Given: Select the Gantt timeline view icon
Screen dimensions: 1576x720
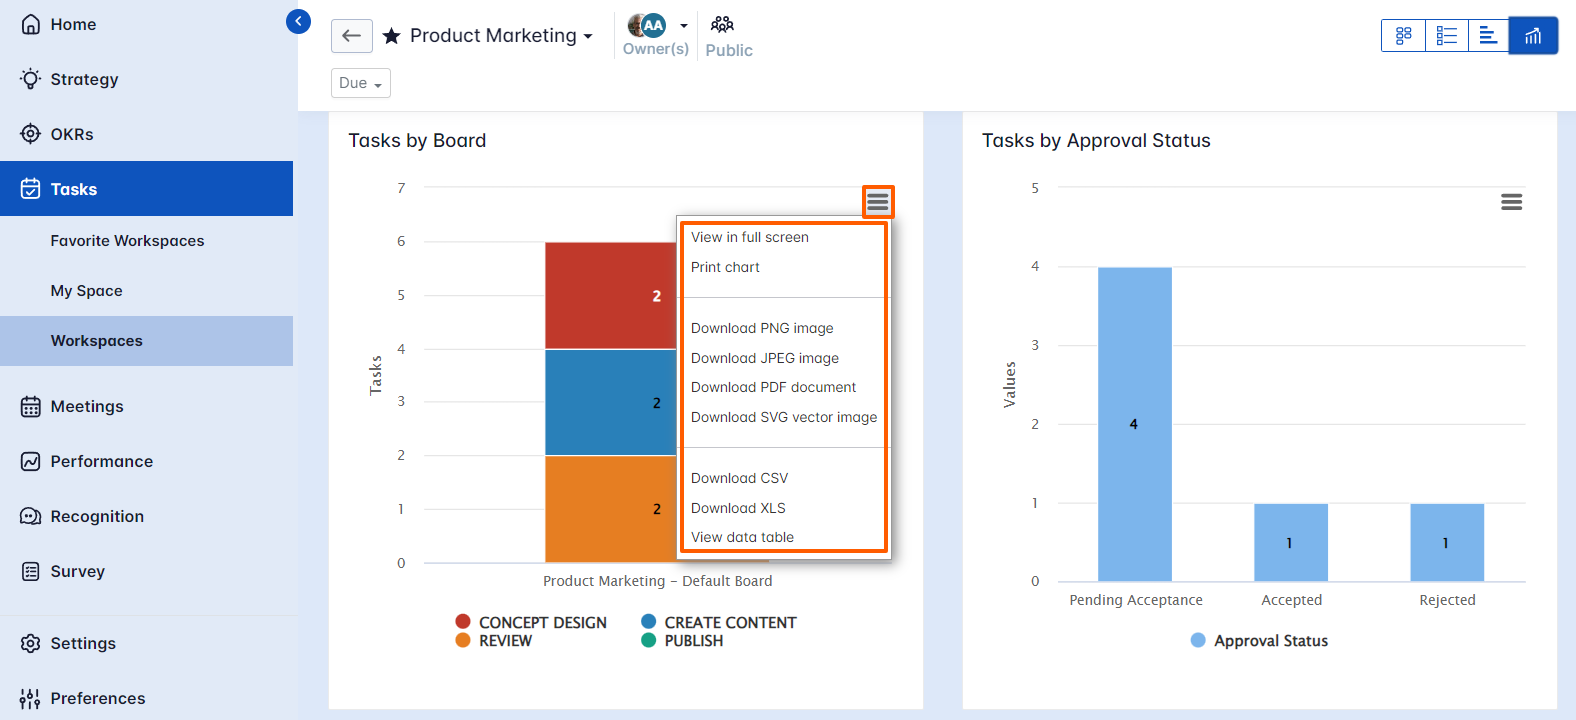Looking at the screenshot, I should pos(1489,35).
